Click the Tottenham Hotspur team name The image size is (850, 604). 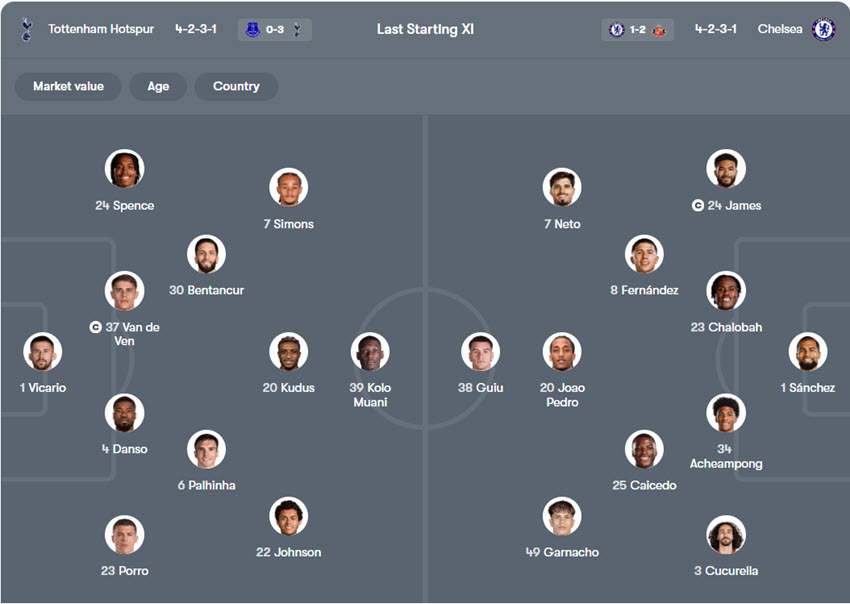coord(101,29)
